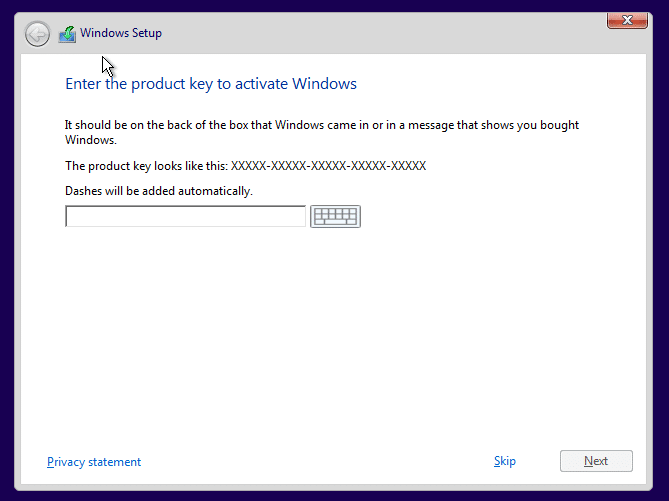669x501 pixels.
Task: Click the 'Windows Setup' title text
Action: (121, 33)
